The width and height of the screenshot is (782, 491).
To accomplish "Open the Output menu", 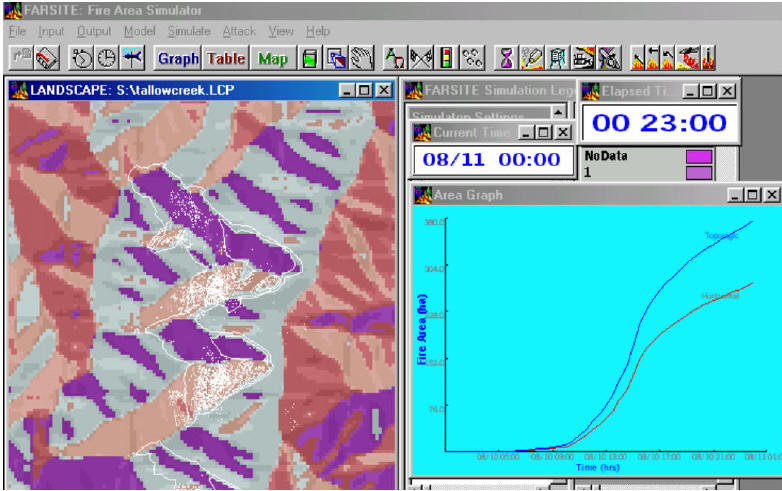I will point(94,31).
